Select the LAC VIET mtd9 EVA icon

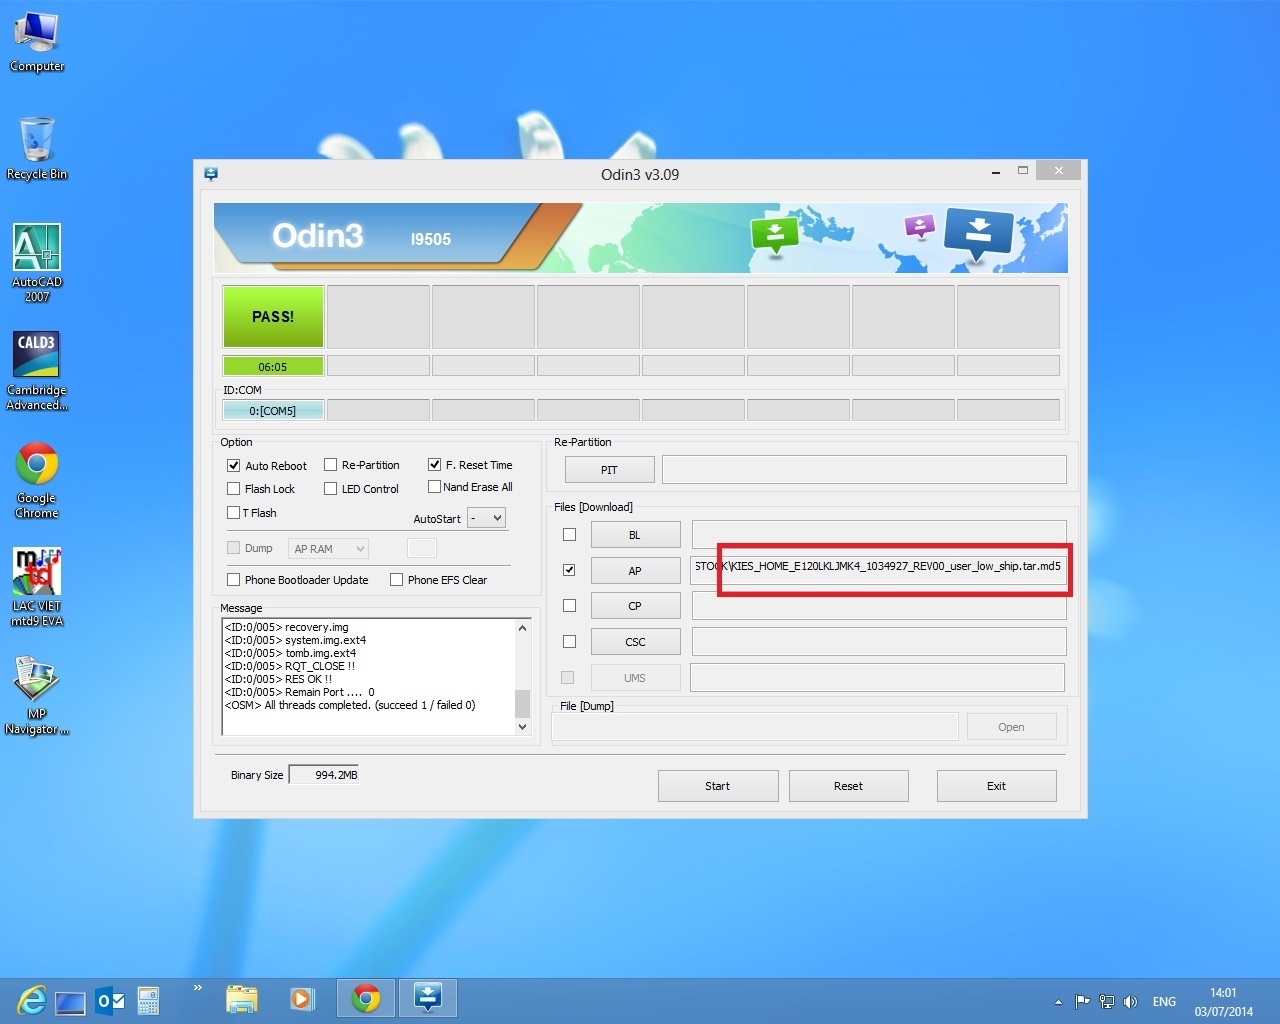click(37, 587)
